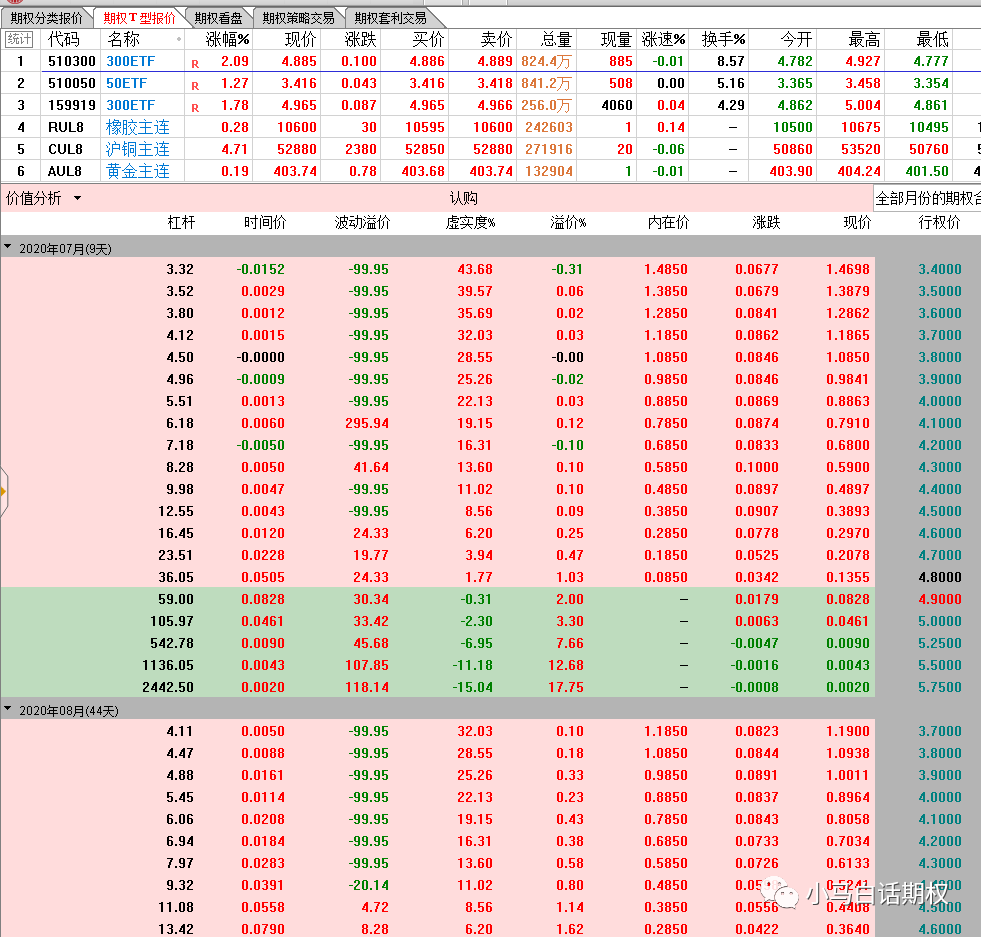Click the 统计 button in header

19,39
